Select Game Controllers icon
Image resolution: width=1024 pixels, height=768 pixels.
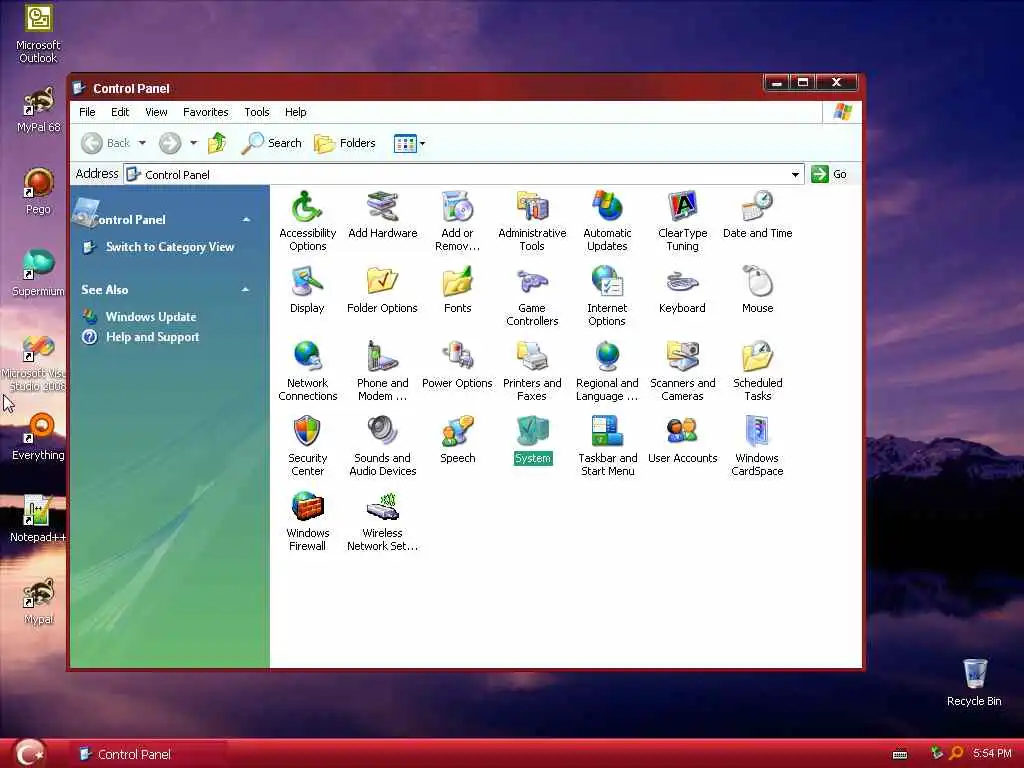(532, 296)
